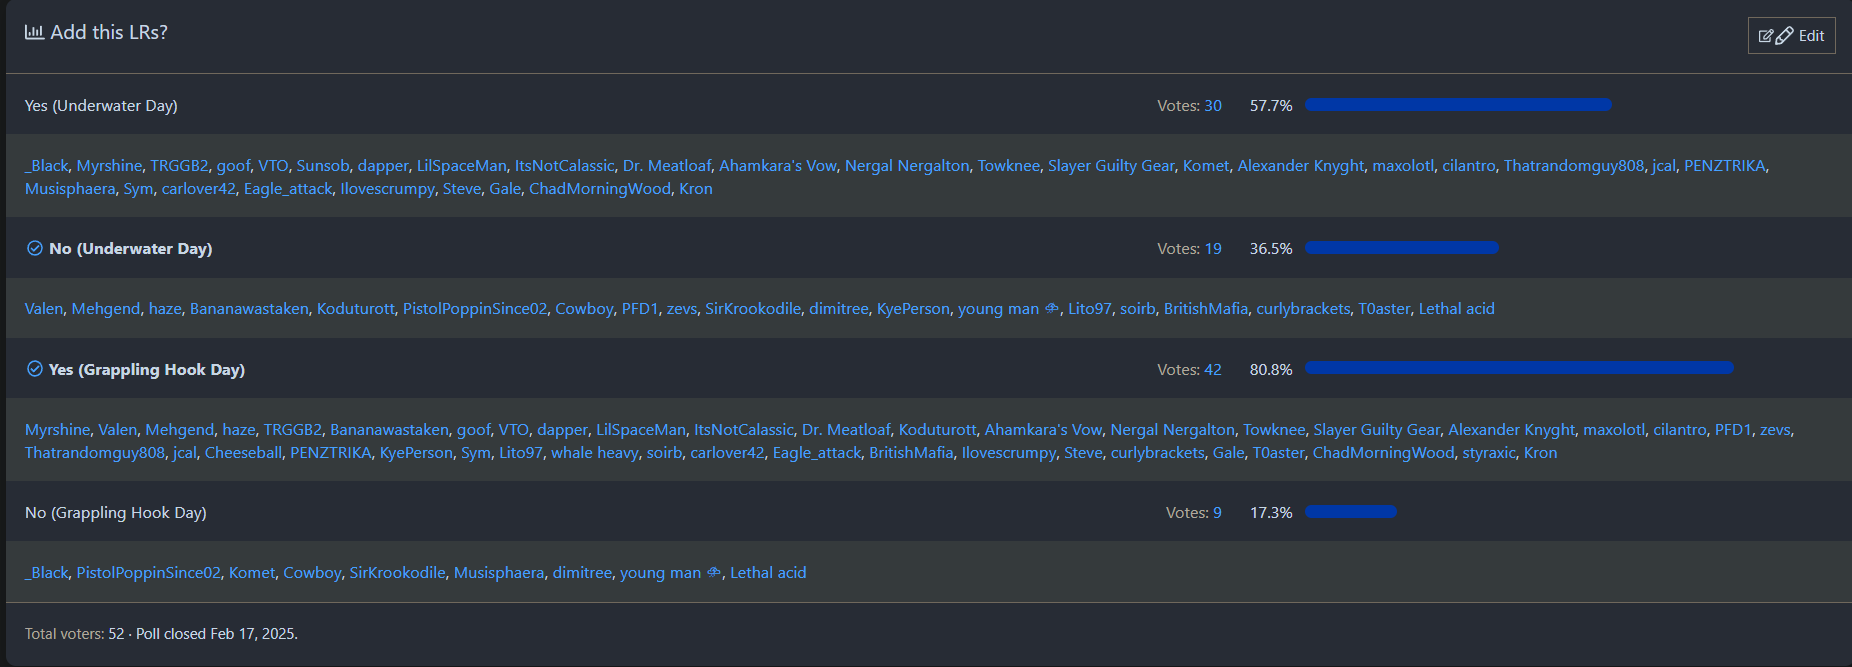Click the checkmark icon next to Yes (Grappling Hook Day)
Screen dimensions: 1852x667
coord(35,369)
